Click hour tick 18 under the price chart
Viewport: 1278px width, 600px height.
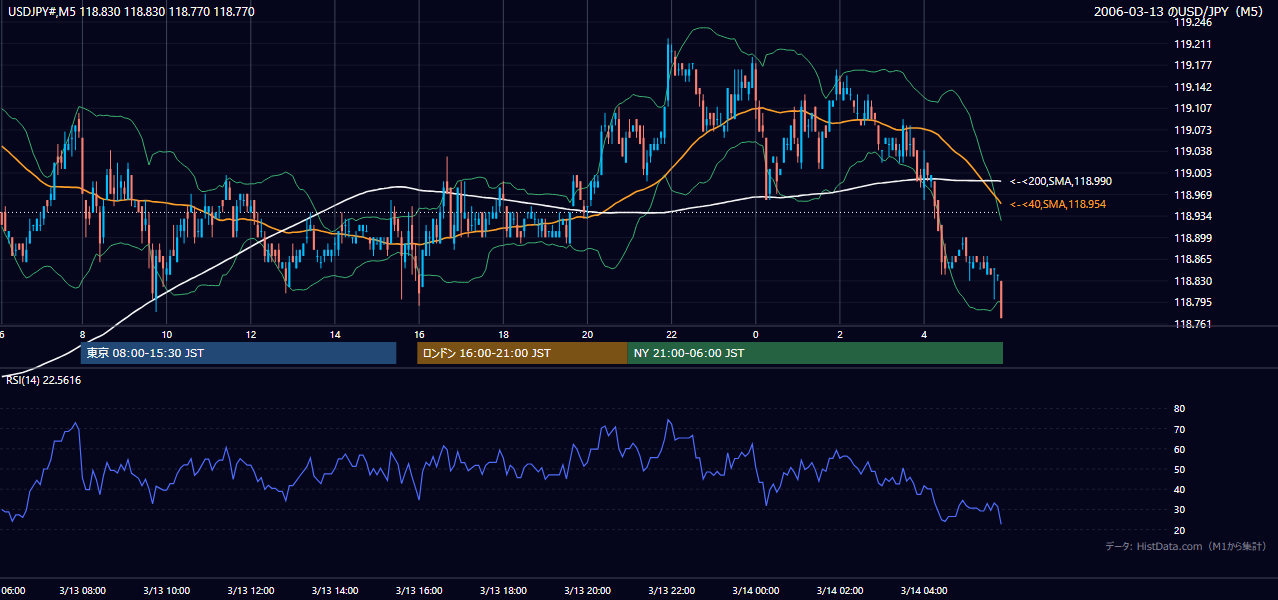[x=503, y=334]
